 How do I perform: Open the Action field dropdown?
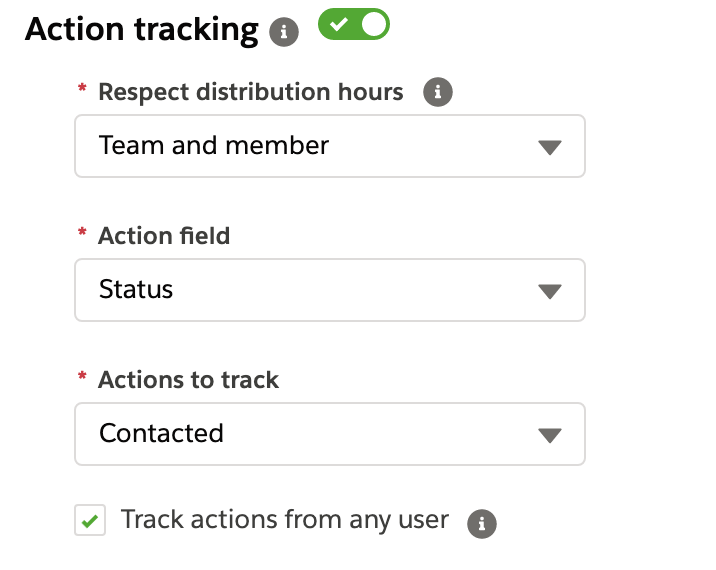[330, 290]
